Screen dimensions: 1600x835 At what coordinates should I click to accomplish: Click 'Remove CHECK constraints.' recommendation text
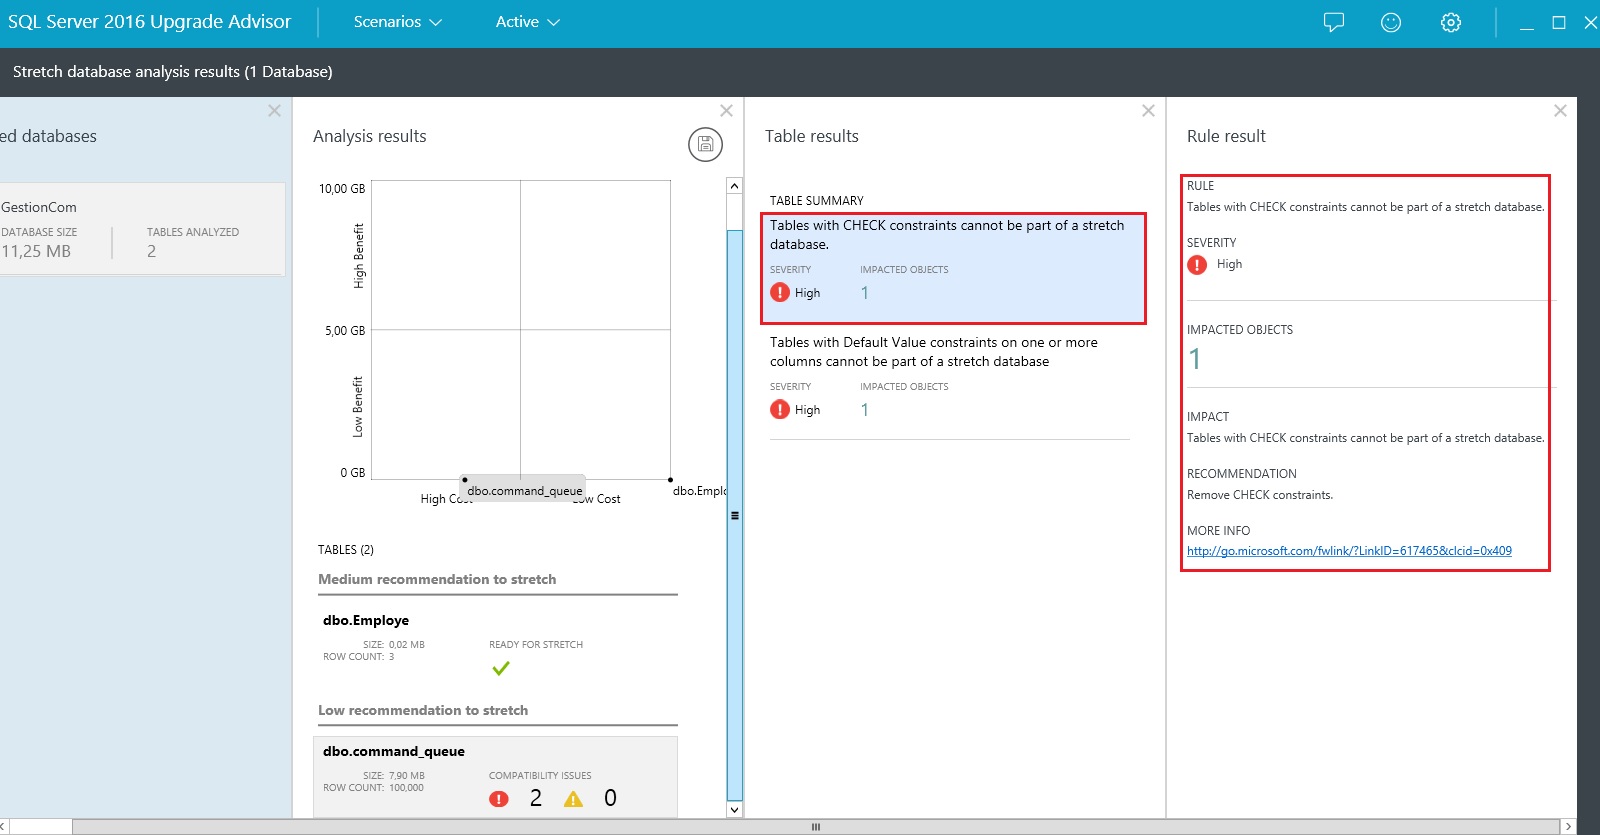[x=1260, y=495]
